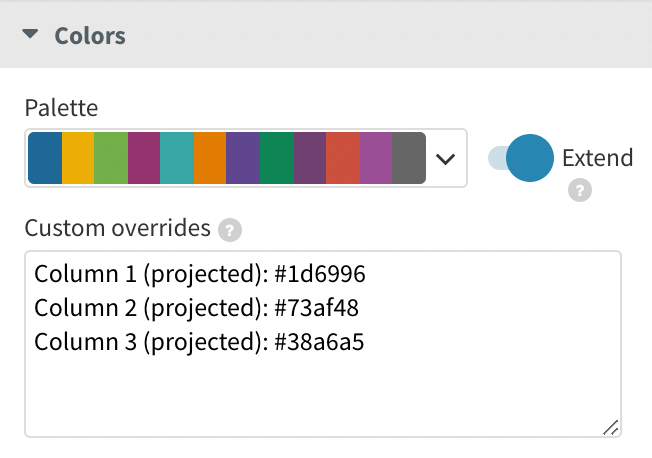
Task: Click the help icon below Extend
Action: tap(578, 191)
